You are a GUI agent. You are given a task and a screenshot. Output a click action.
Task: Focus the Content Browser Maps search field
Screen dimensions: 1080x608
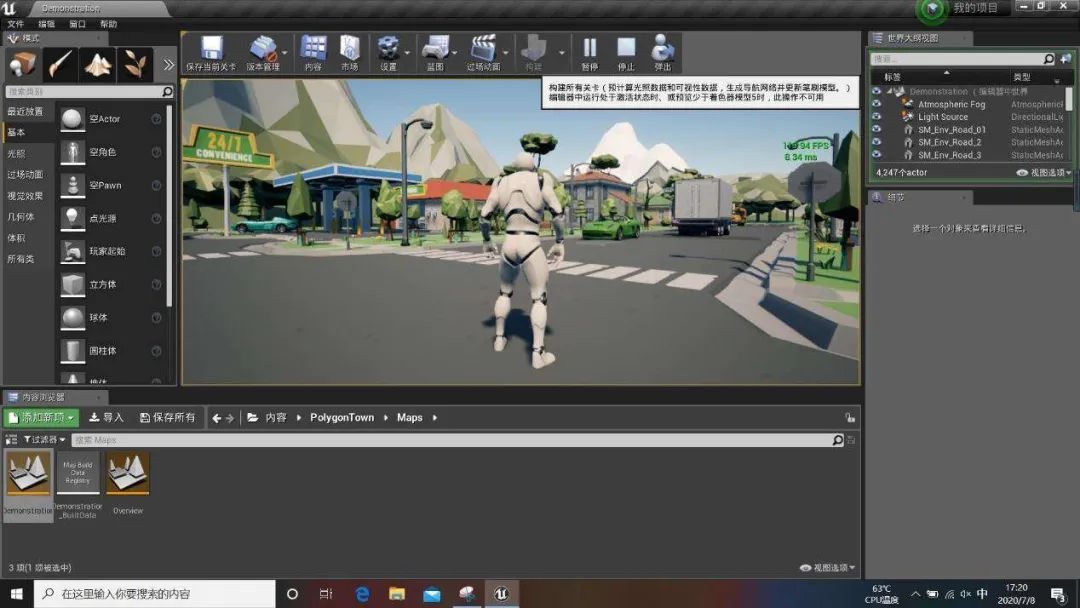tap(458, 440)
